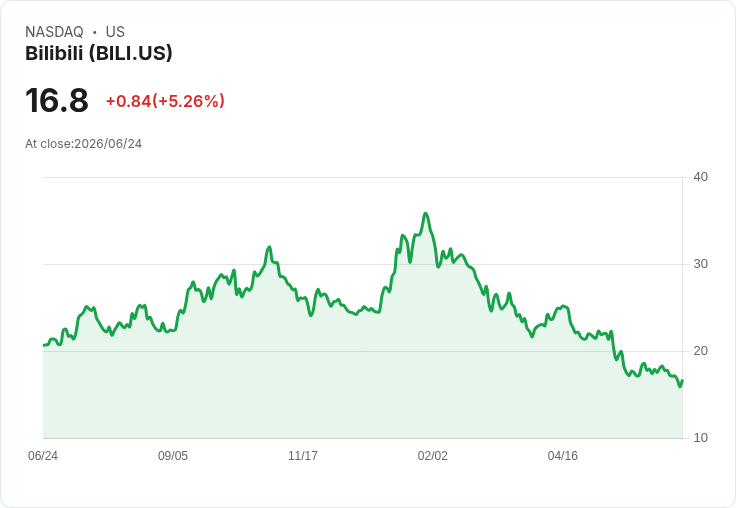Click the +0.84(+5.26%) change value
The image size is (736, 508).
coord(165,101)
